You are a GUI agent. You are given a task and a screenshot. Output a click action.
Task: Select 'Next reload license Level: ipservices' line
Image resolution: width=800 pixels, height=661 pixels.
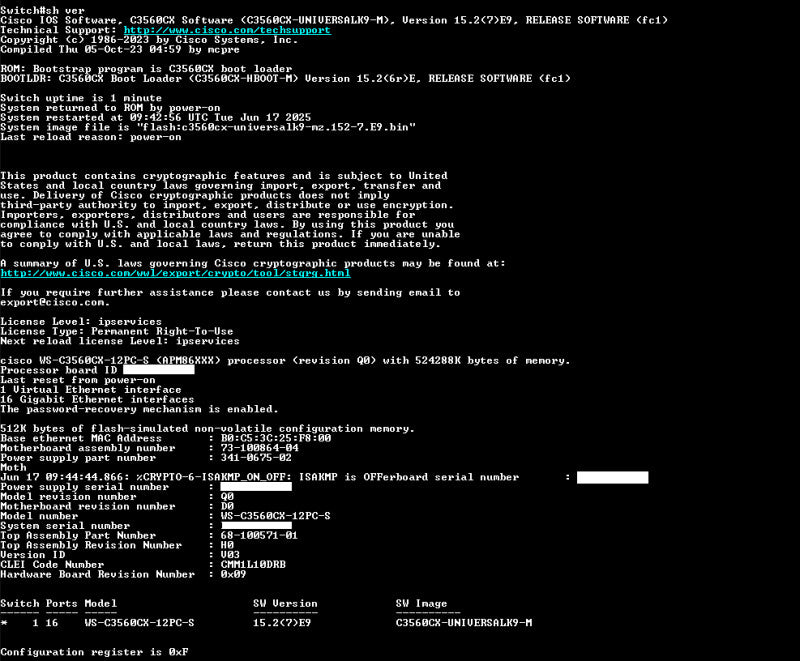click(x=120, y=341)
